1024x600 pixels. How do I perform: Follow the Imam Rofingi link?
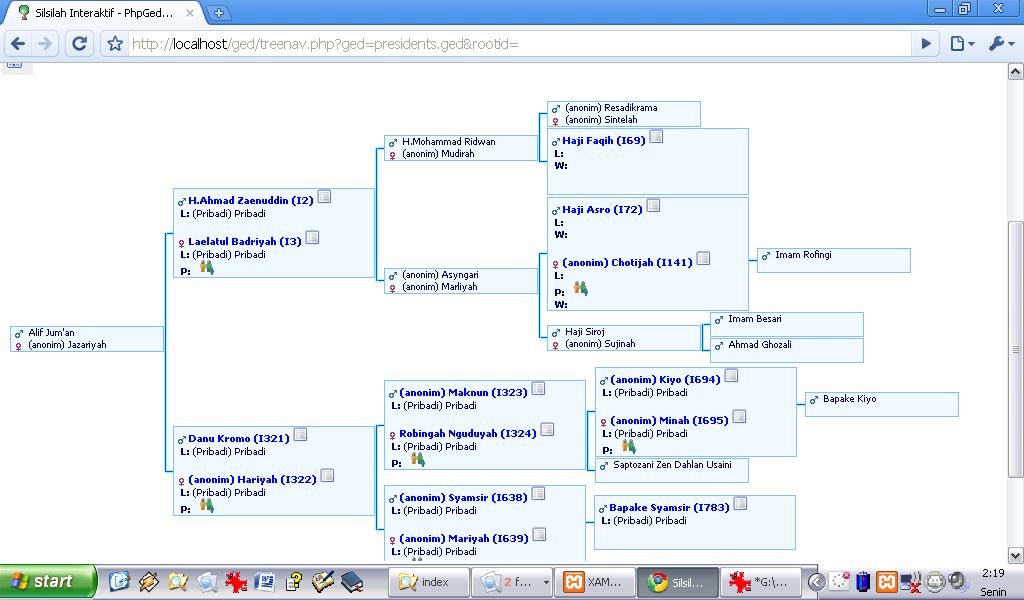805,255
